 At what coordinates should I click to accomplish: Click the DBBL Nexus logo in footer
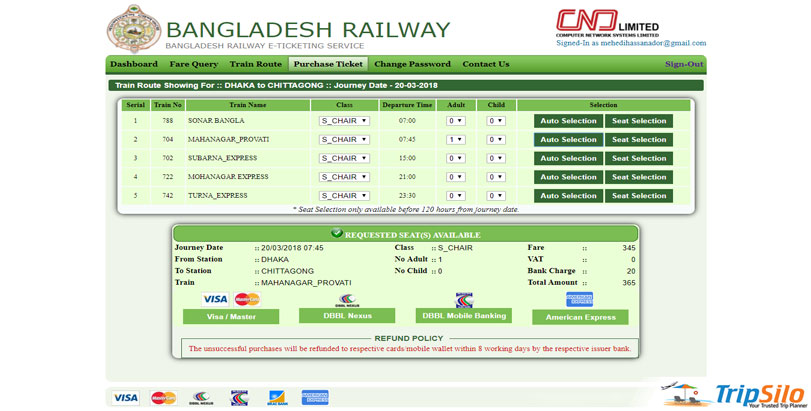tap(201, 398)
